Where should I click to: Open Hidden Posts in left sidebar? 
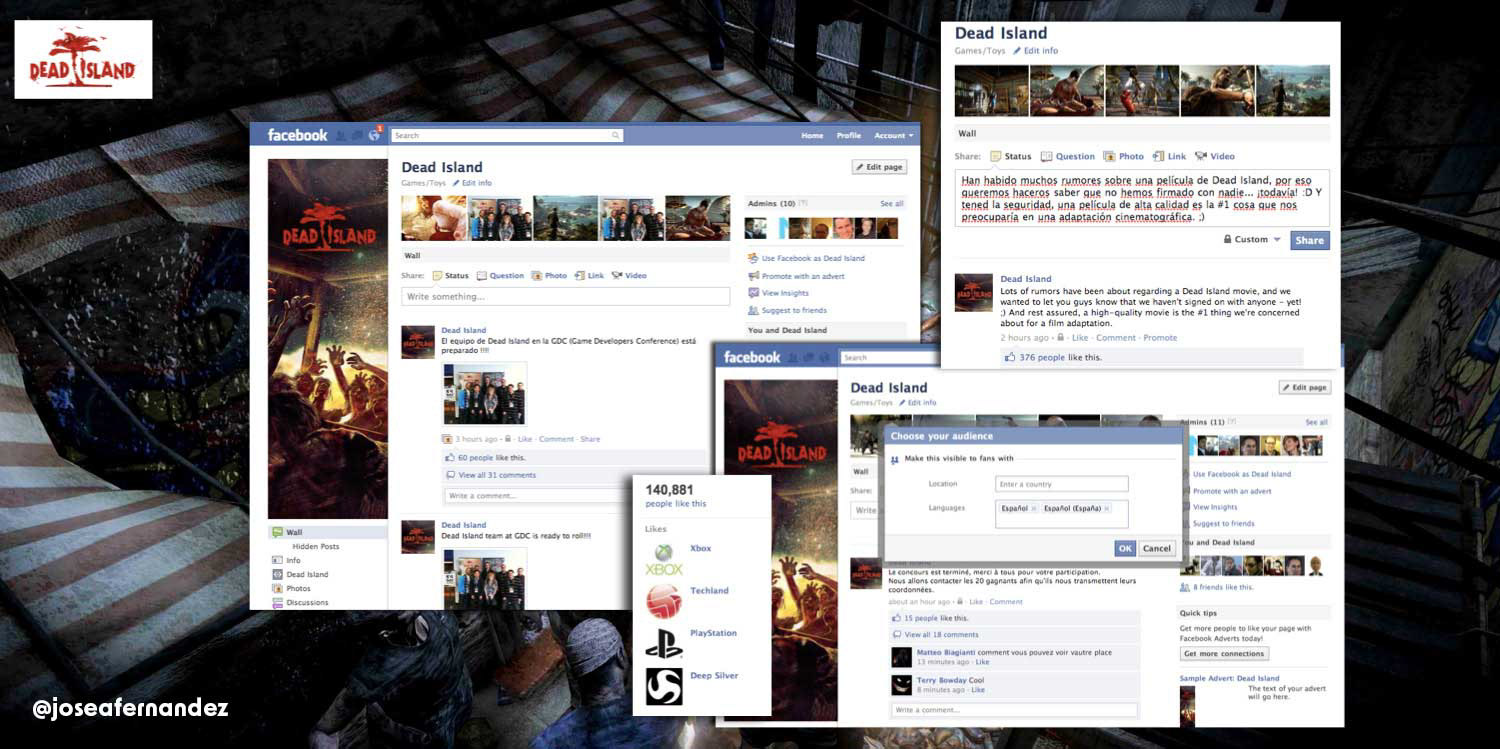point(316,546)
